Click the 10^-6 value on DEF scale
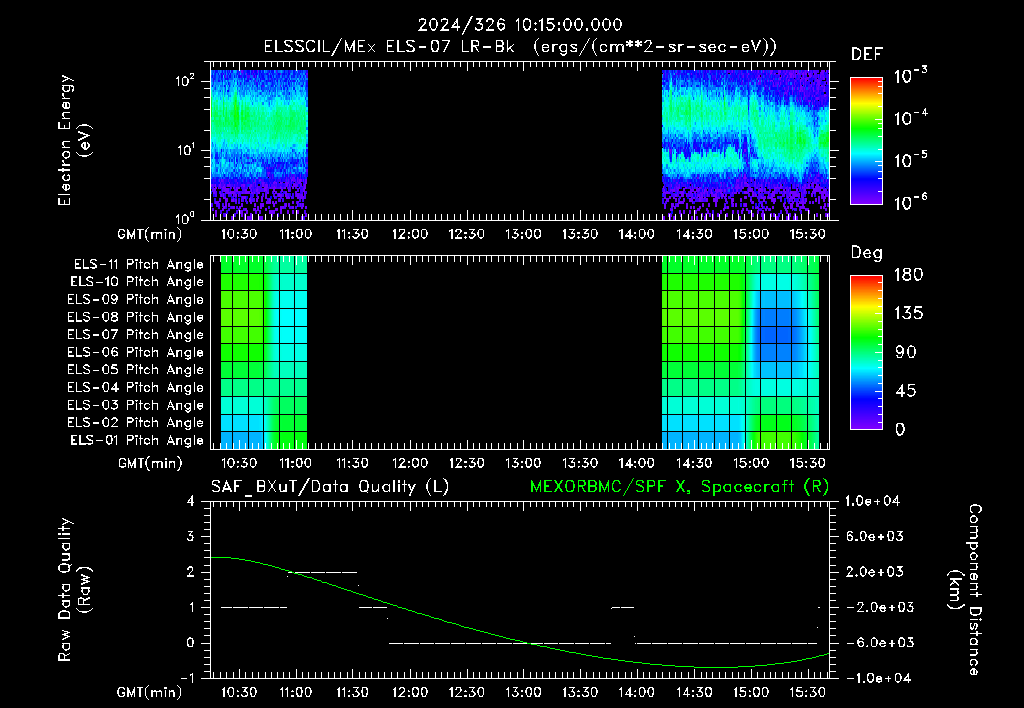This screenshot has height=708, width=1024. [910, 202]
